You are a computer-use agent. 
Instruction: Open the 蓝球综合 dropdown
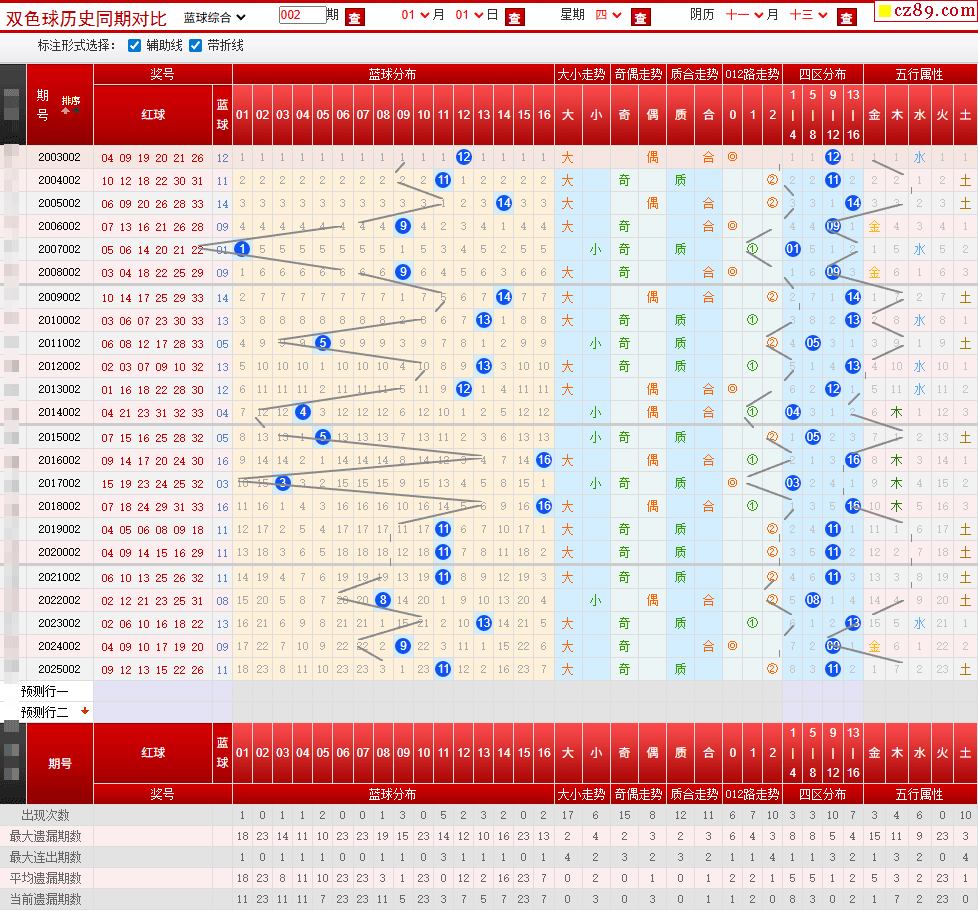point(215,17)
